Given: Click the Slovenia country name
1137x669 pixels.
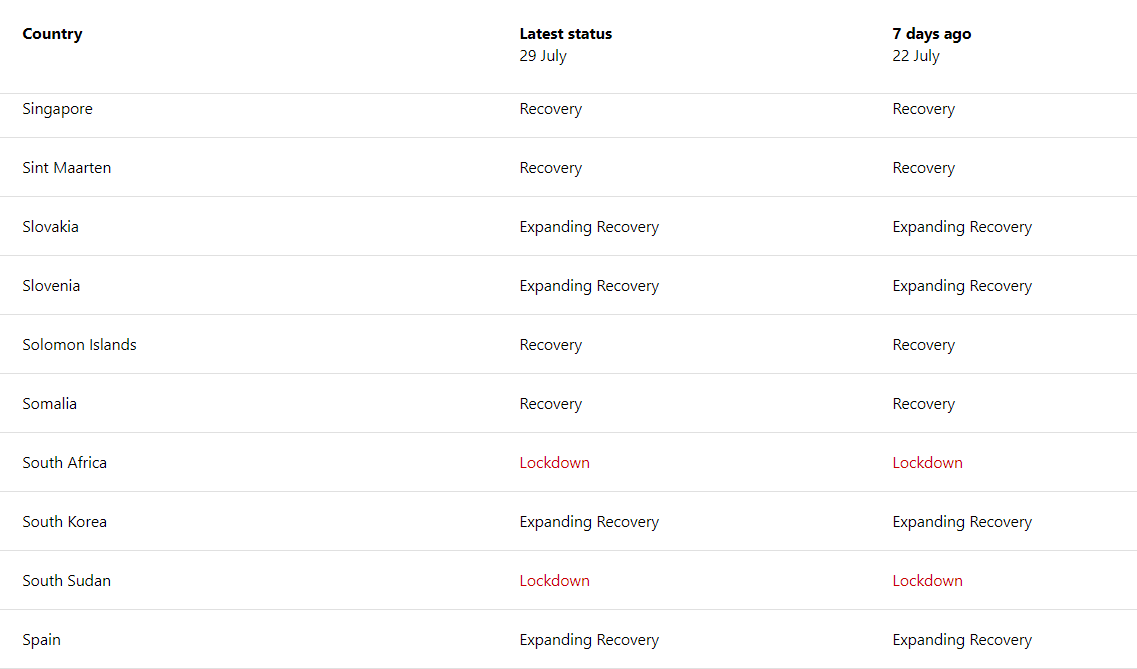Looking at the screenshot, I should point(51,286).
